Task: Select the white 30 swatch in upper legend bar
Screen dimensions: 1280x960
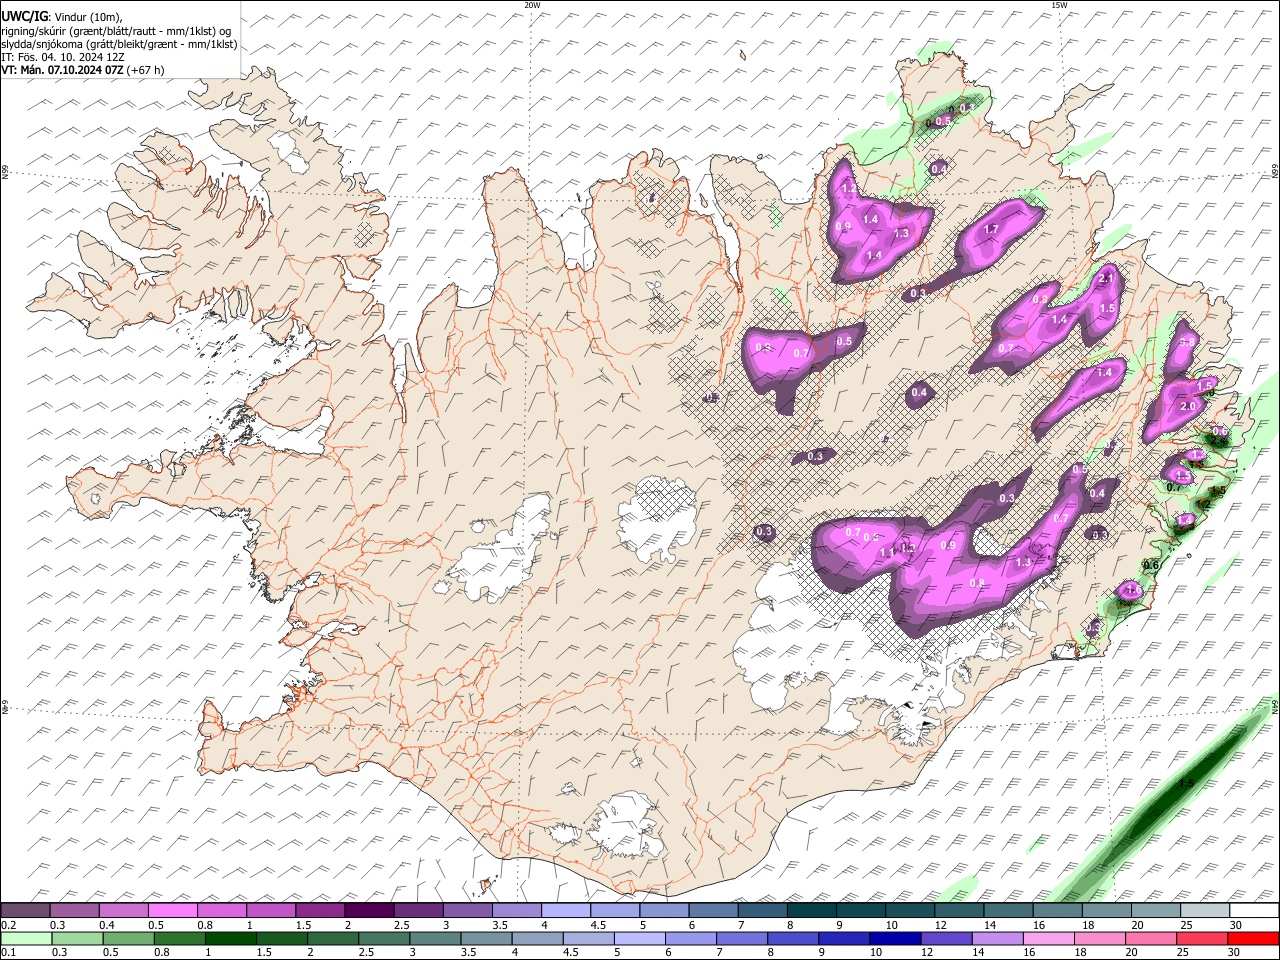Action: tap(1254, 911)
